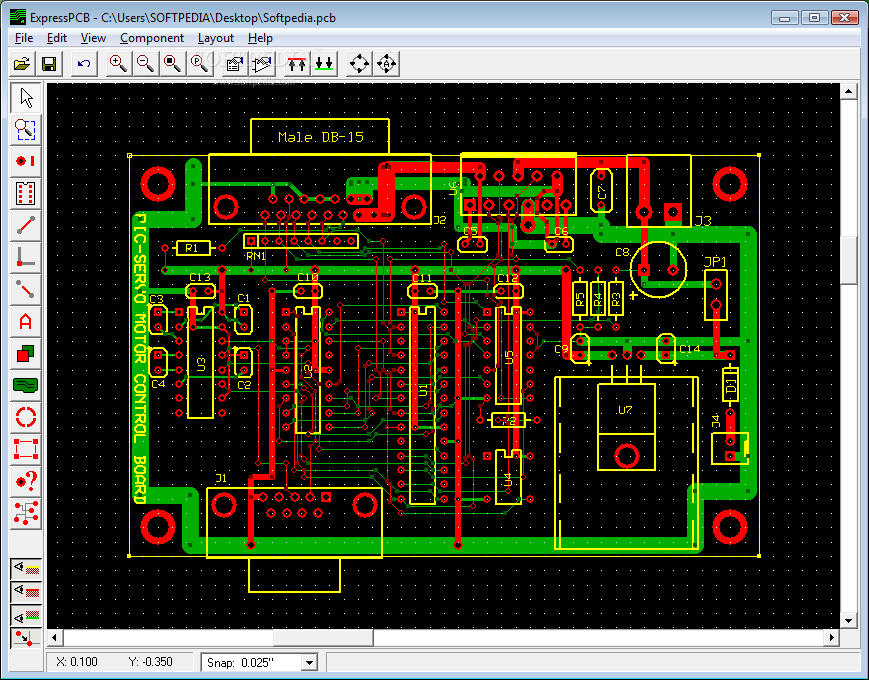Screen dimensions: 869x680
Task: Select the arrow pointer tool
Action: (x=26, y=97)
